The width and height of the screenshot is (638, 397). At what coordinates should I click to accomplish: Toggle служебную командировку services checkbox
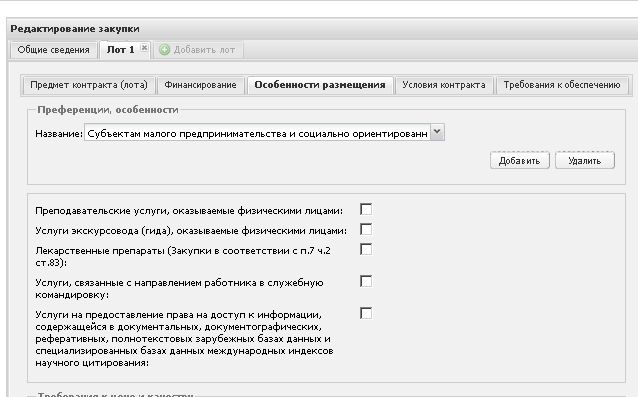click(366, 281)
